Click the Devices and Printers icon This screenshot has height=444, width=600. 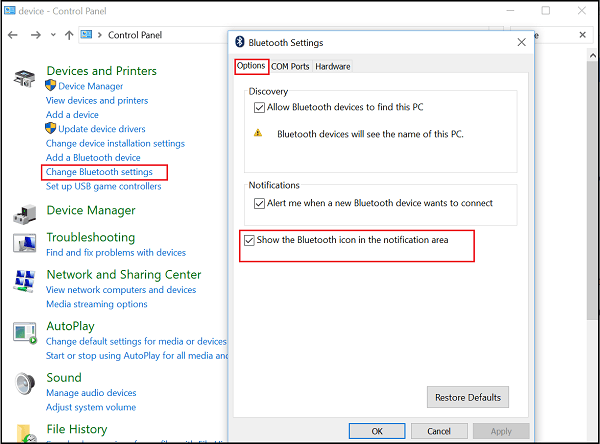click(x=24, y=78)
